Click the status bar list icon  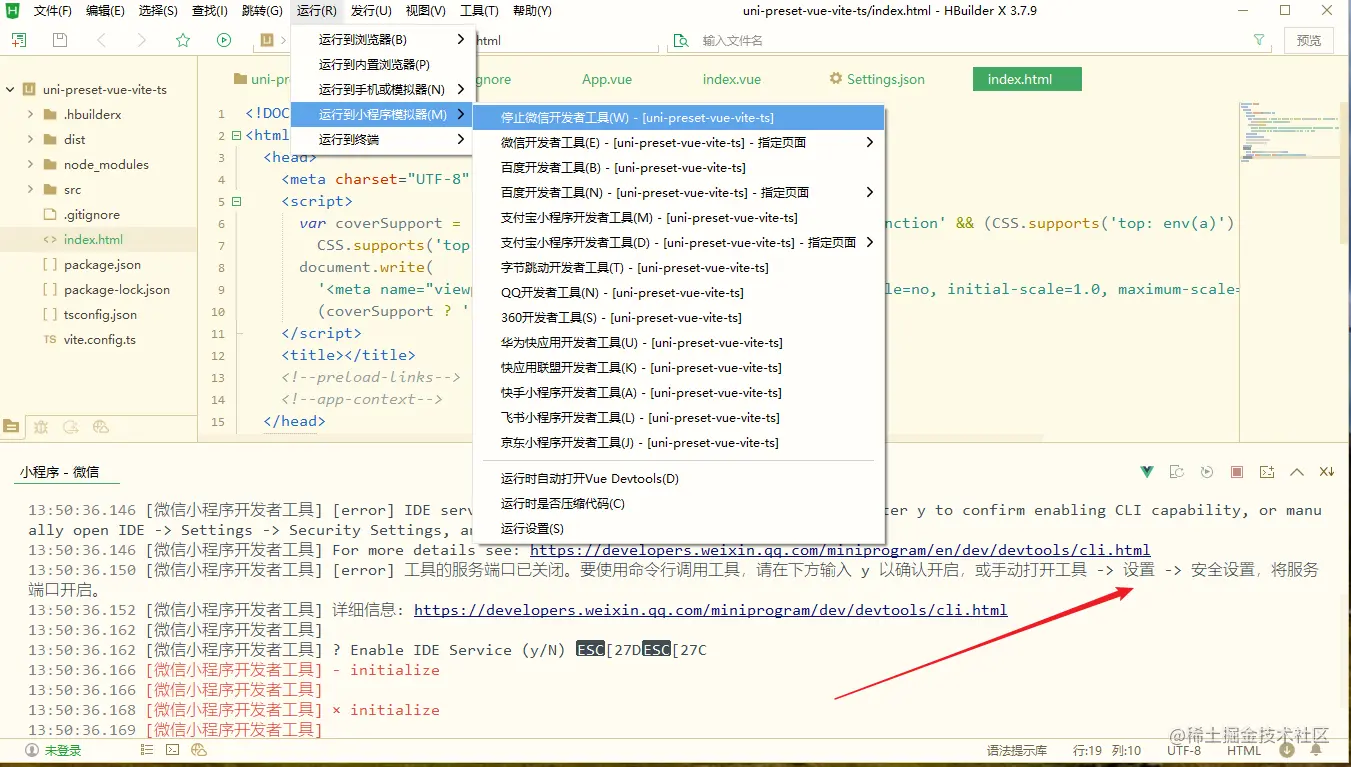point(147,749)
